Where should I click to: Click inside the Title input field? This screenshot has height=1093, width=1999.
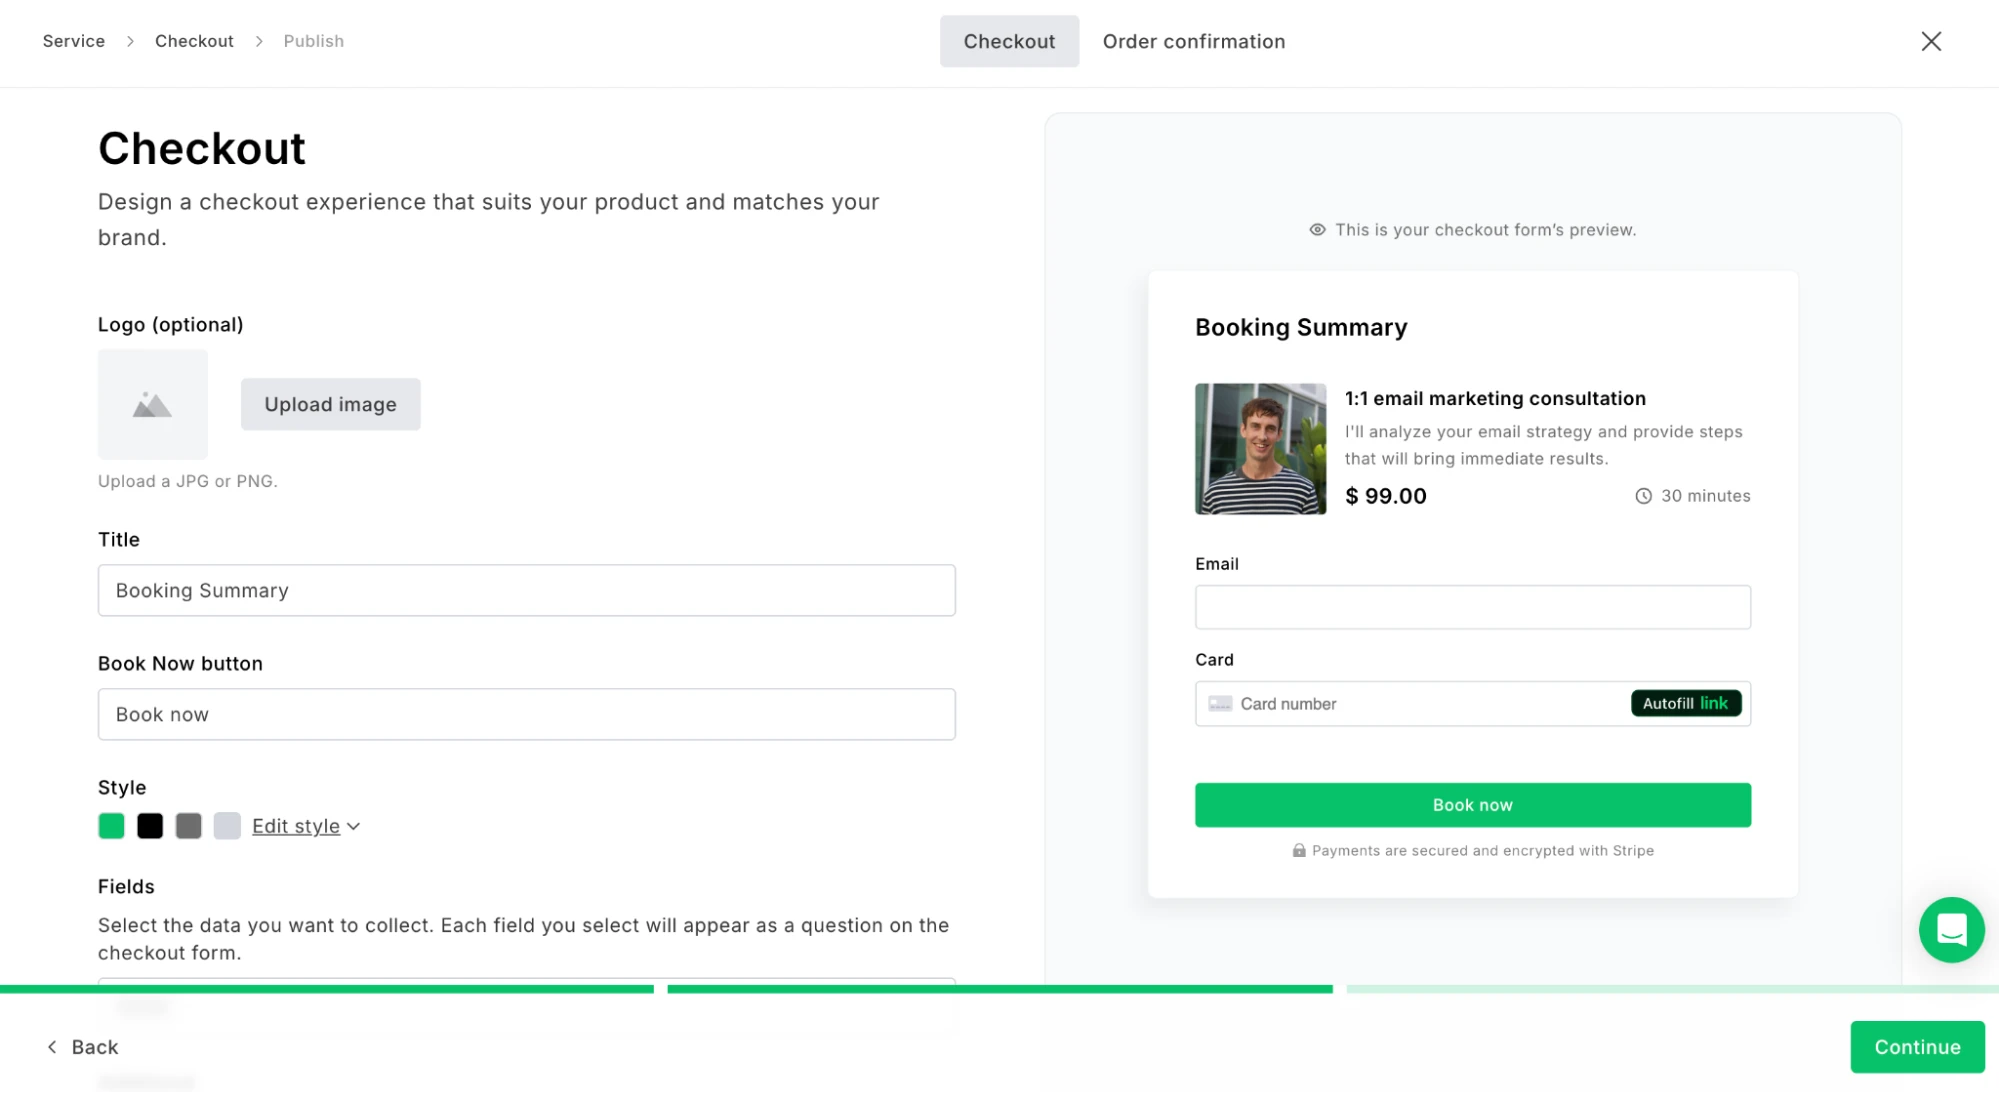(526, 590)
